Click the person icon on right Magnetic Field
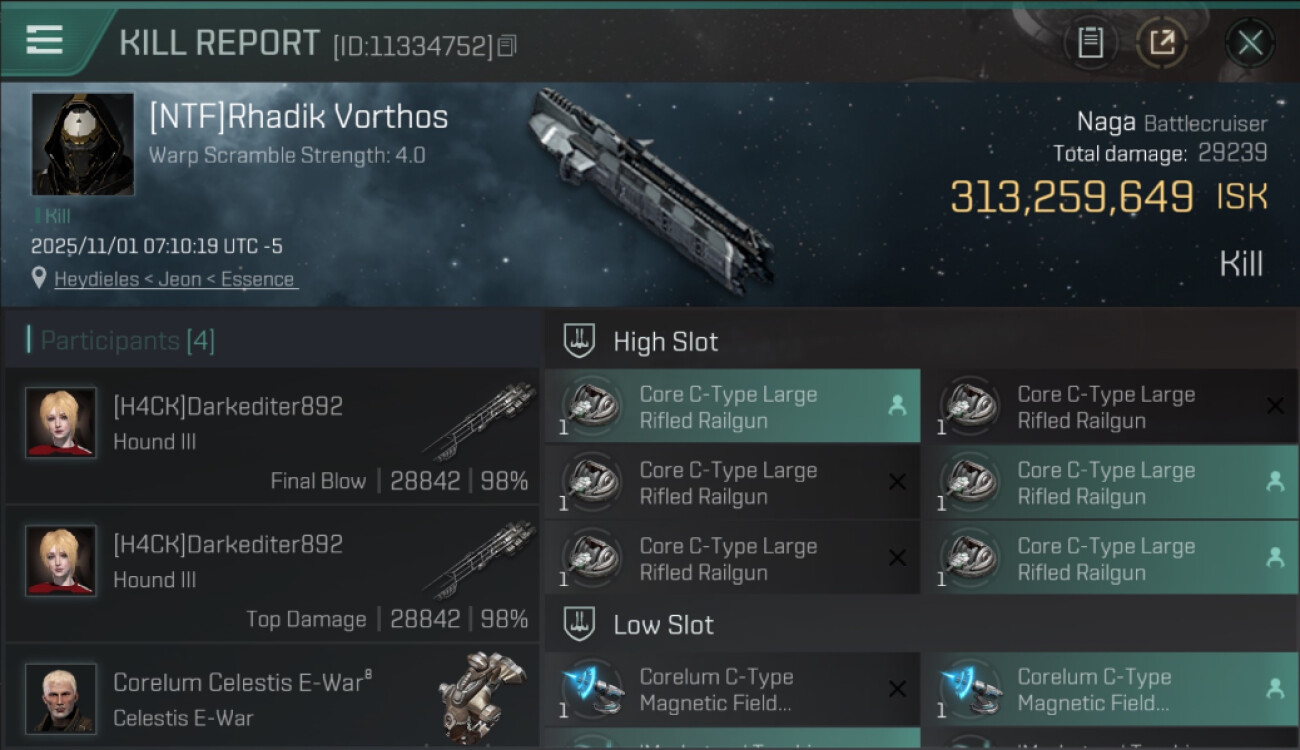The width and height of the screenshot is (1300, 750). (x=1275, y=688)
